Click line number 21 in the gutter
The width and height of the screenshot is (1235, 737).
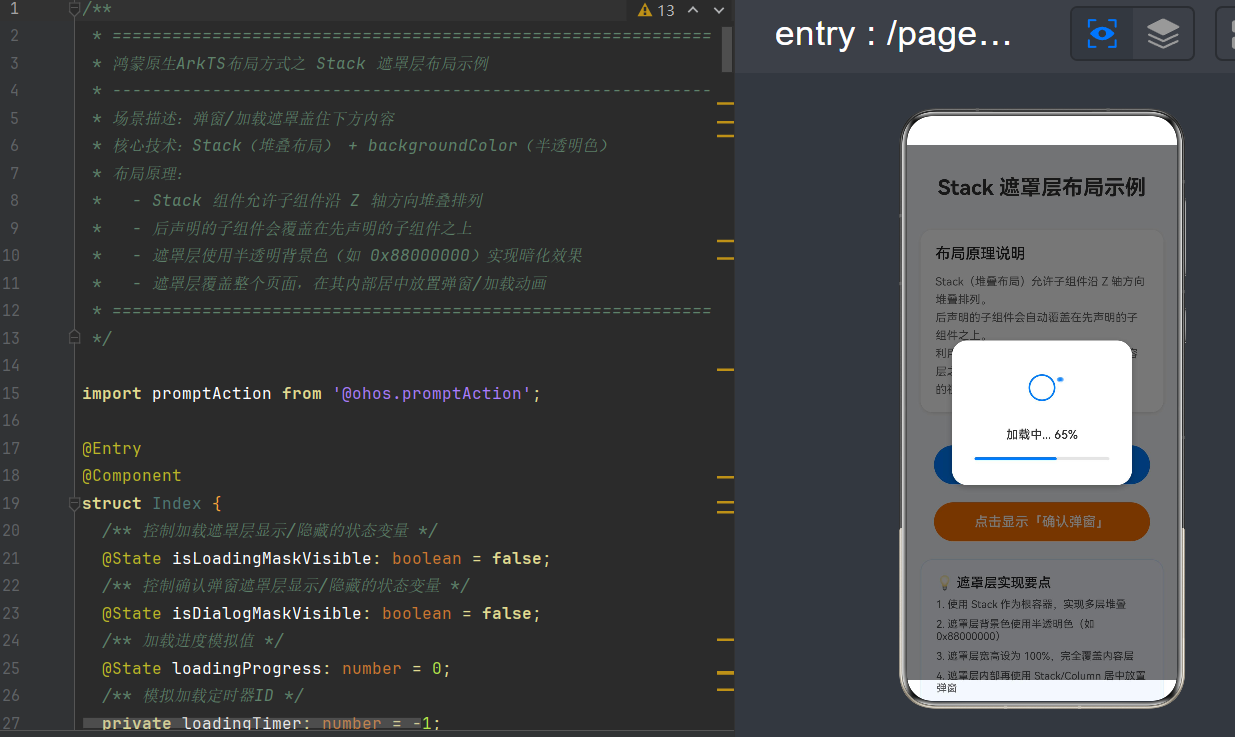[x=11, y=558]
